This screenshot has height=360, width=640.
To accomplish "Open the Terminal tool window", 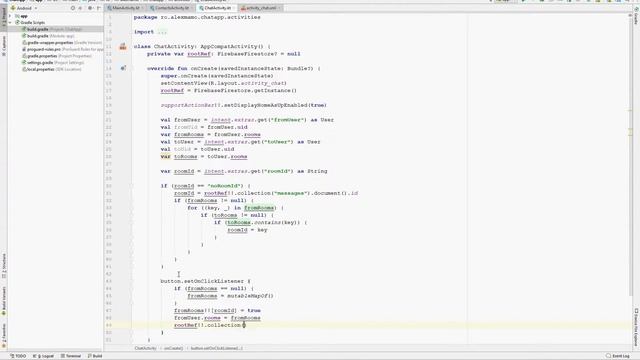I will pyautogui.click(x=71, y=356).
